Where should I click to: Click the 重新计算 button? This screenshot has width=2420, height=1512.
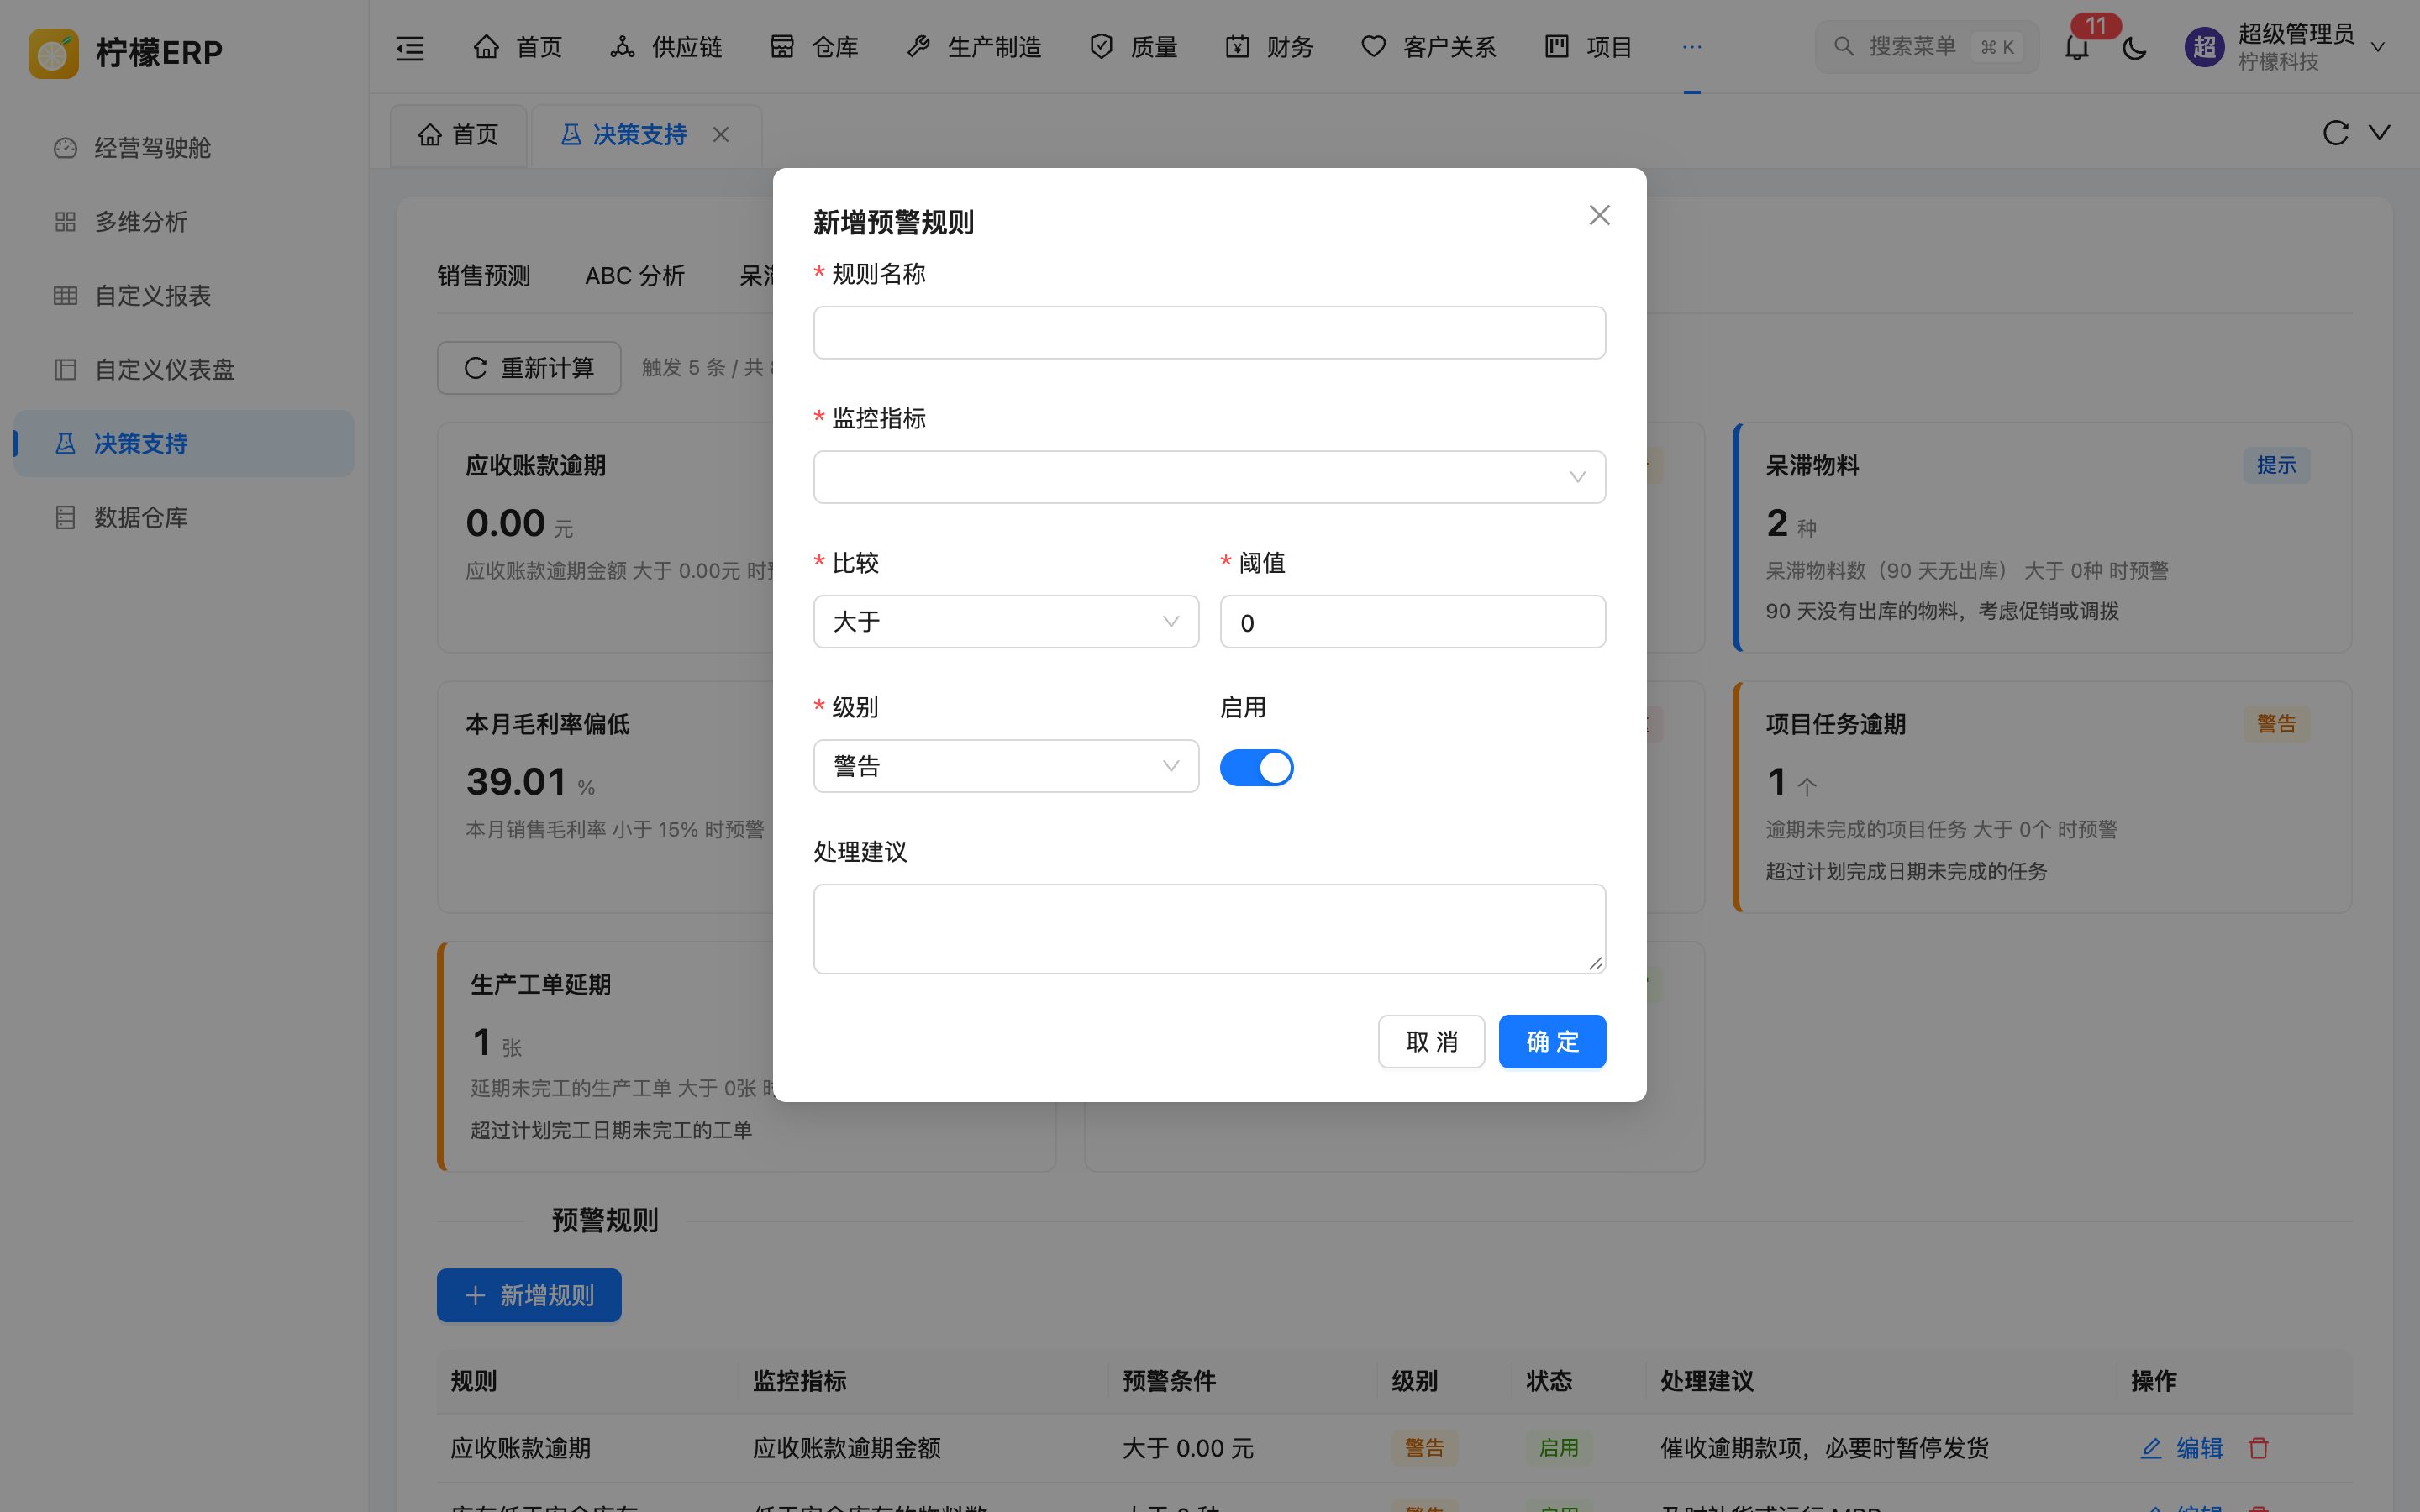click(x=529, y=368)
